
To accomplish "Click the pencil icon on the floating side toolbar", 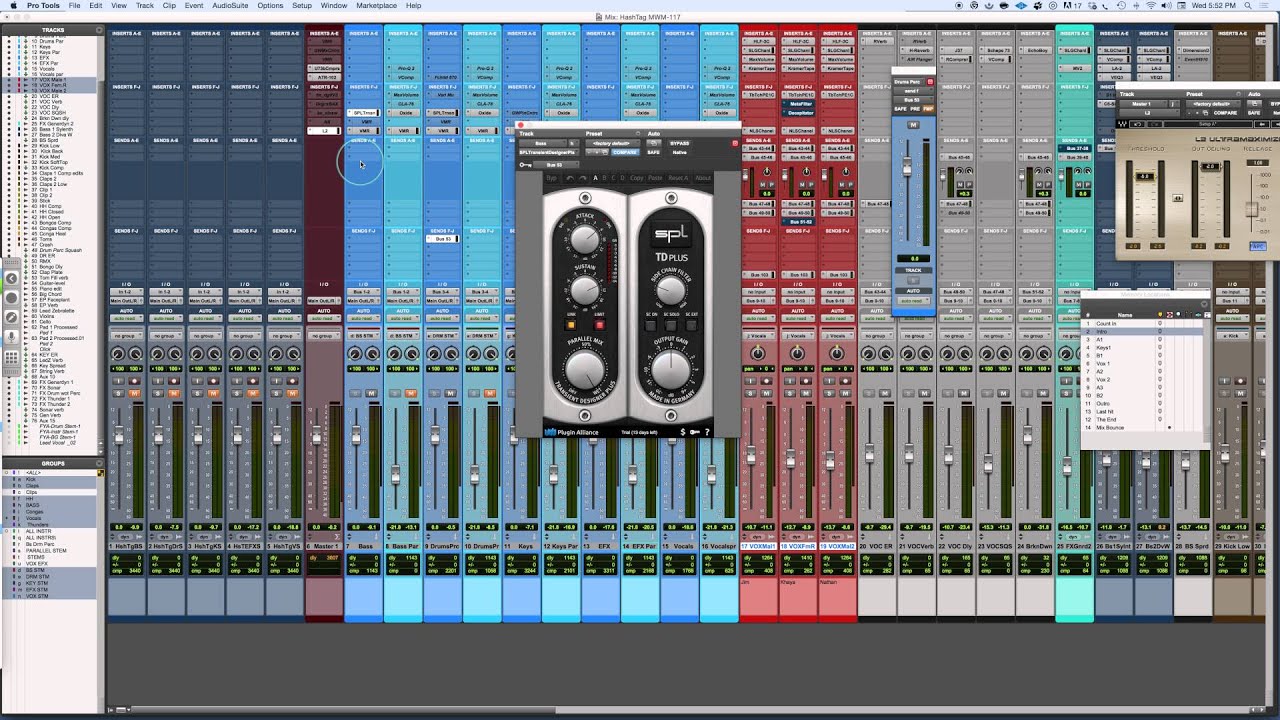I will tap(11, 317).
